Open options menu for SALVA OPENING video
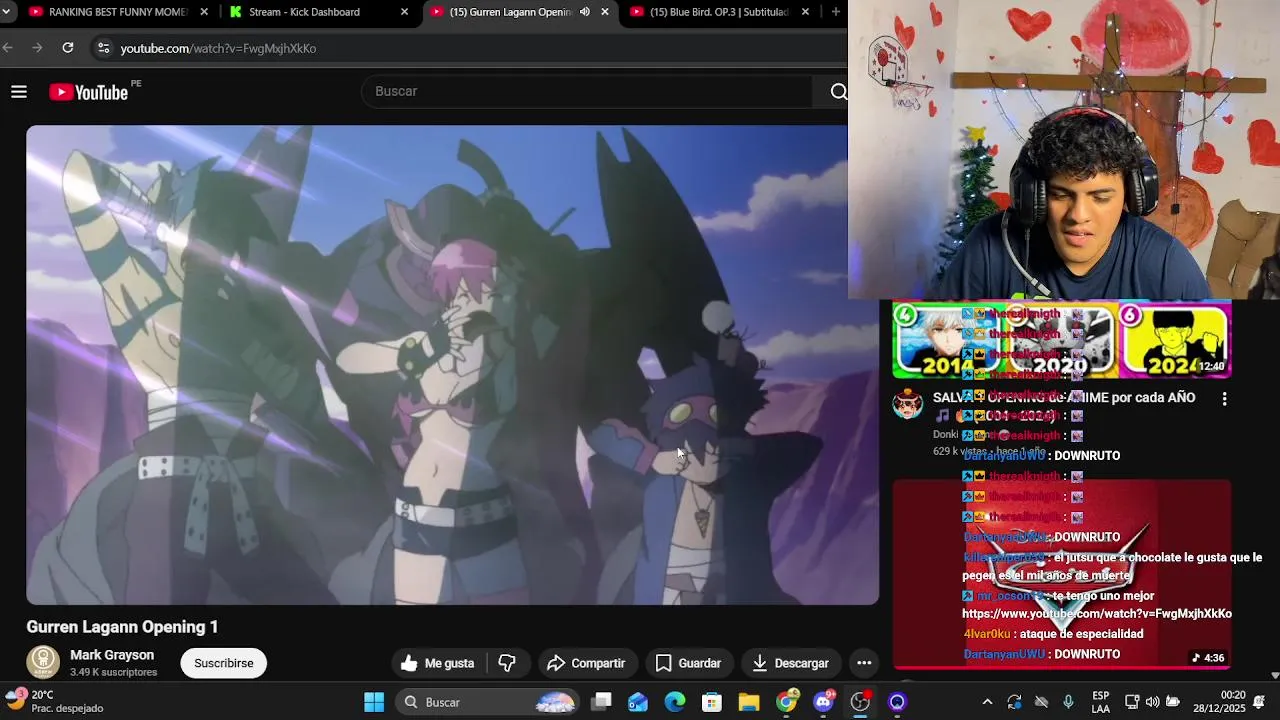This screenshot has height=720, width=1280. (1224, 398)
